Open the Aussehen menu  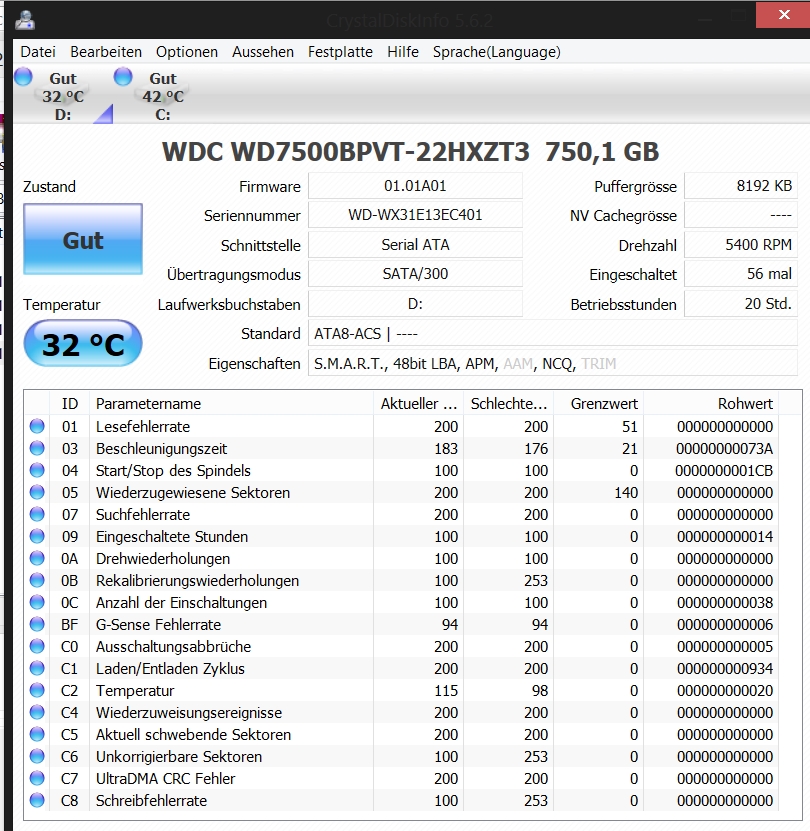263,52
